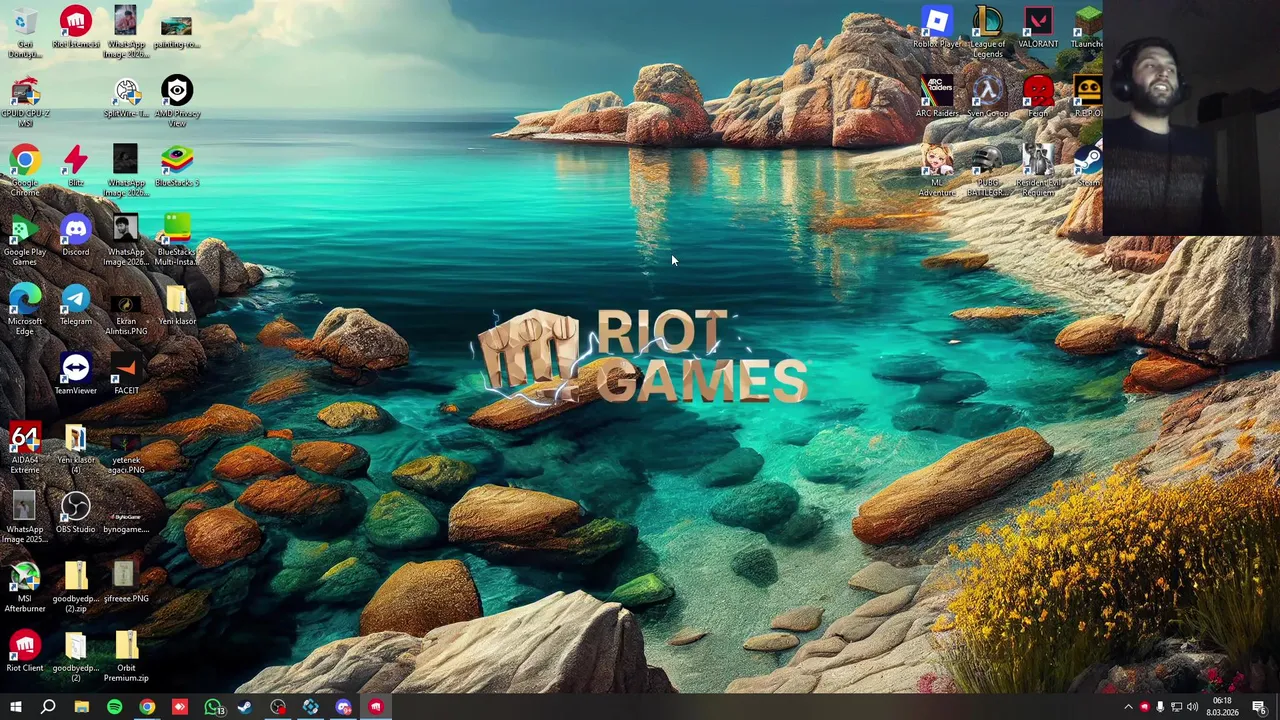This screenshot has width=1280, height=720.
Task: Open the clock showing 06:18
Action: pos(1222,707)
